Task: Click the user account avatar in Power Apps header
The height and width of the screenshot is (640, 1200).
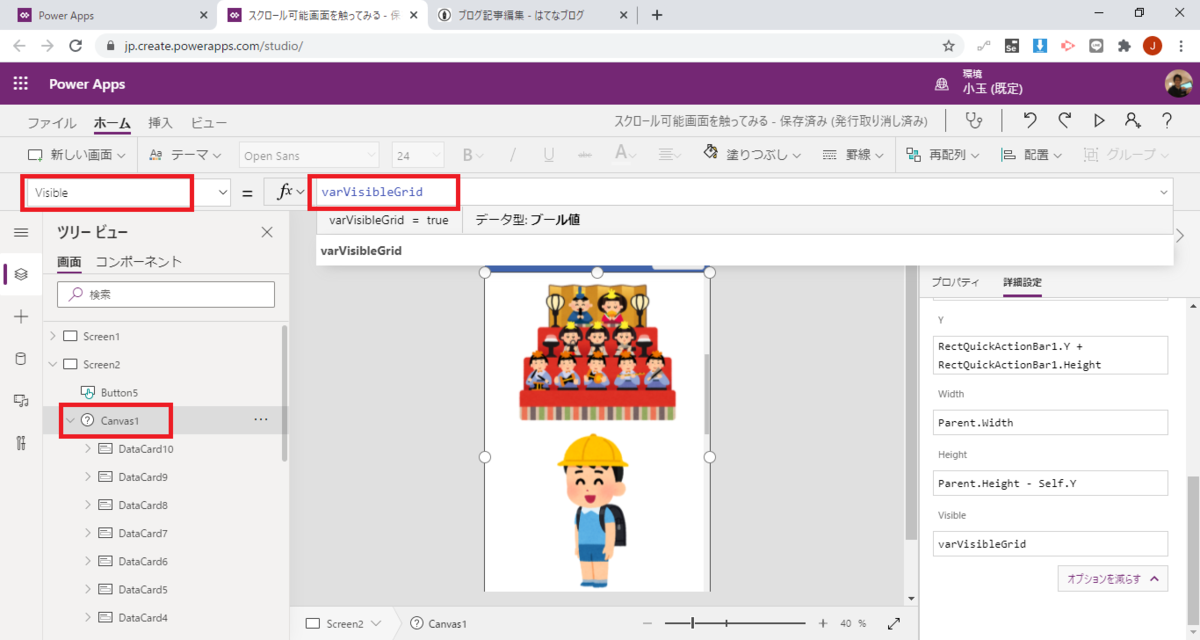Action: tap(1178, 84)
